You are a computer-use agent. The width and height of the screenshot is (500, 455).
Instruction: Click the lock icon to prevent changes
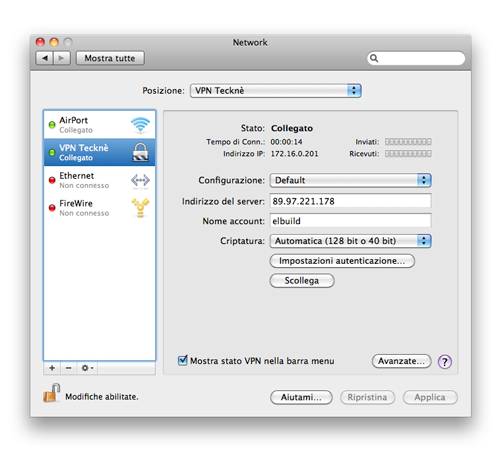point(51,393)
